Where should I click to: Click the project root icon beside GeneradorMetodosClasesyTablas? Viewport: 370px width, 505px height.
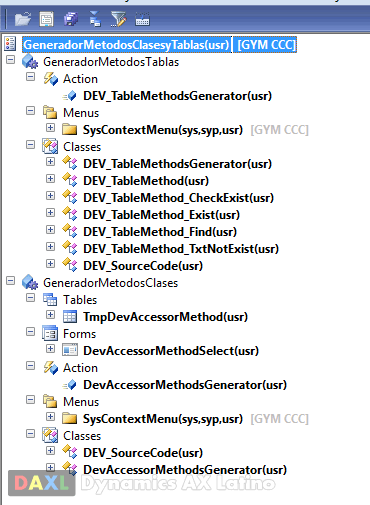click(x=10, y=44)
